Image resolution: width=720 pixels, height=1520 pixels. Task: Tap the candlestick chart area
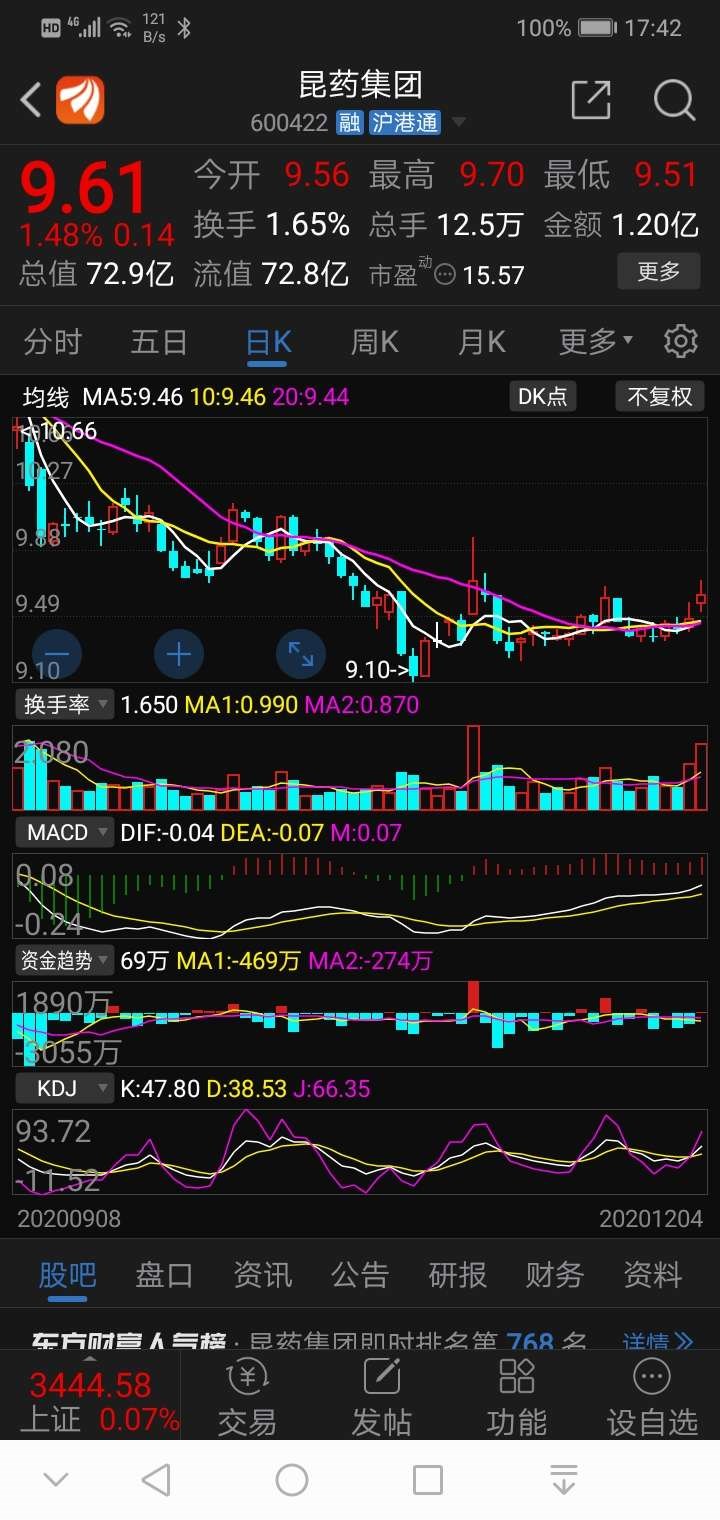click(360, 550)
